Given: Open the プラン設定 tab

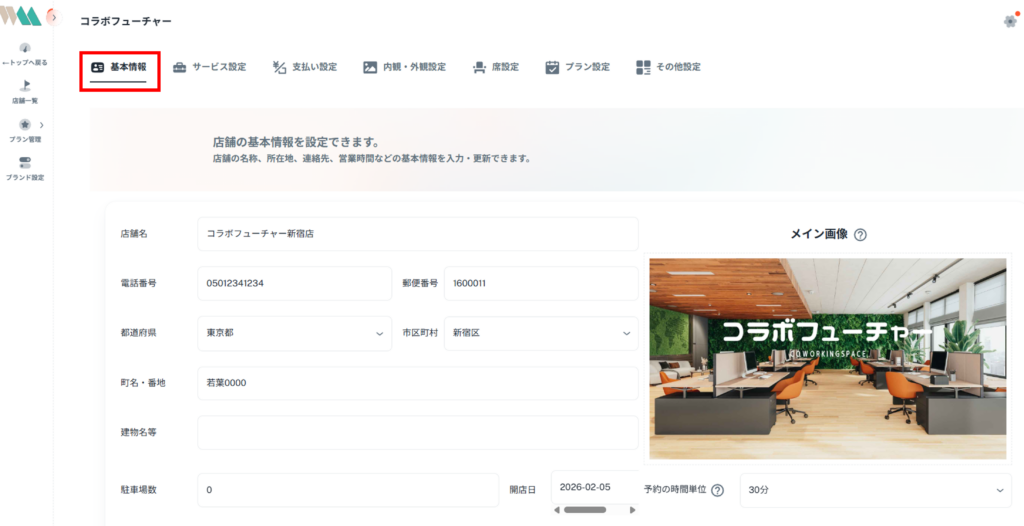Looking at the screenshot, I should pyautogui.click(x=577, y=67).
